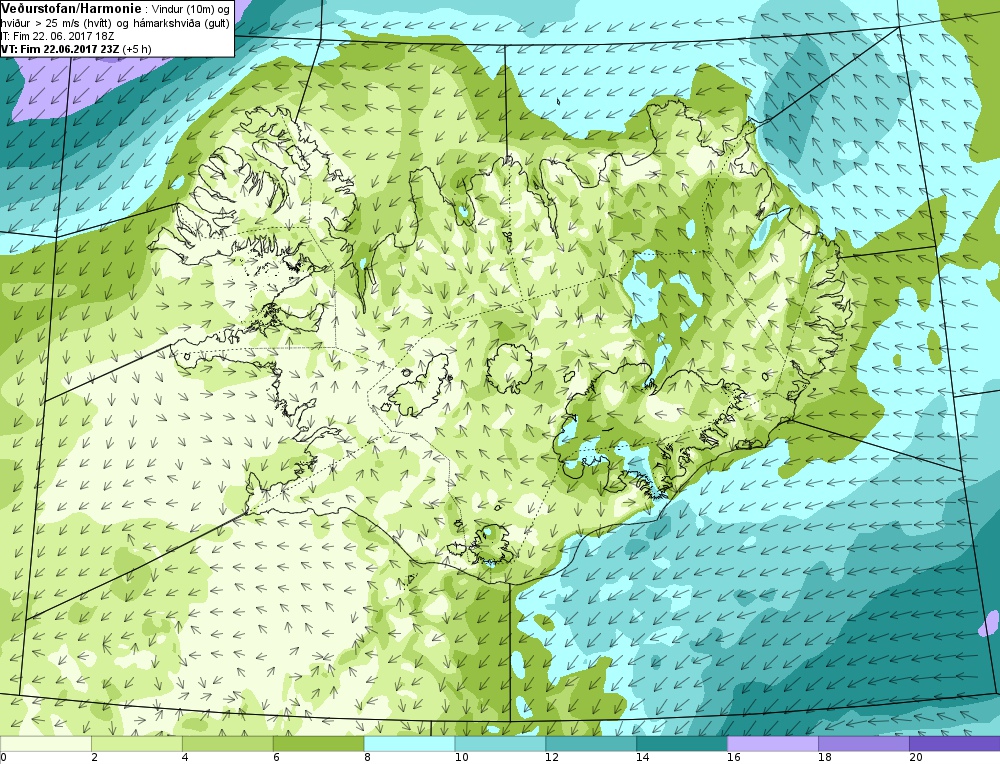Click the 16–18 m/s lavender legend swatch
This screenshot has height=764, width=1000.
click(x=773, y=744)
